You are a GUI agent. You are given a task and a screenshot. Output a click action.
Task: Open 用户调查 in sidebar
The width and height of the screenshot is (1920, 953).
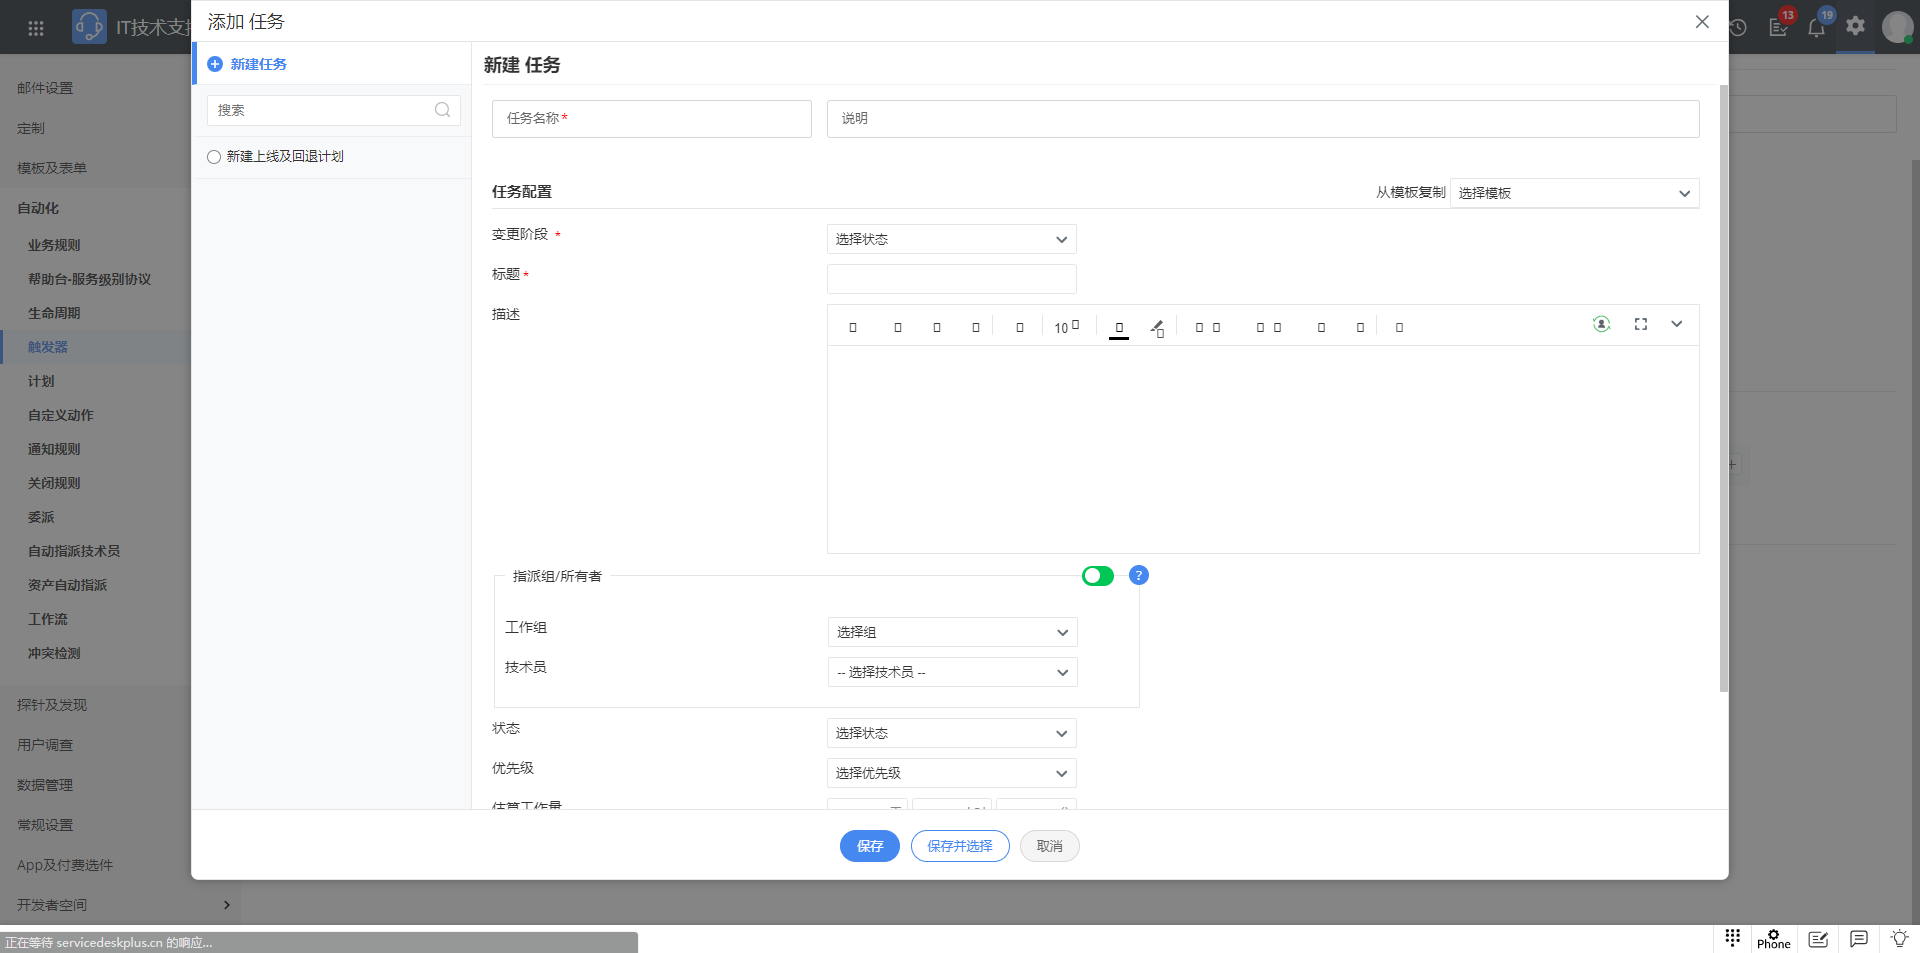click(x=45, y=745)
